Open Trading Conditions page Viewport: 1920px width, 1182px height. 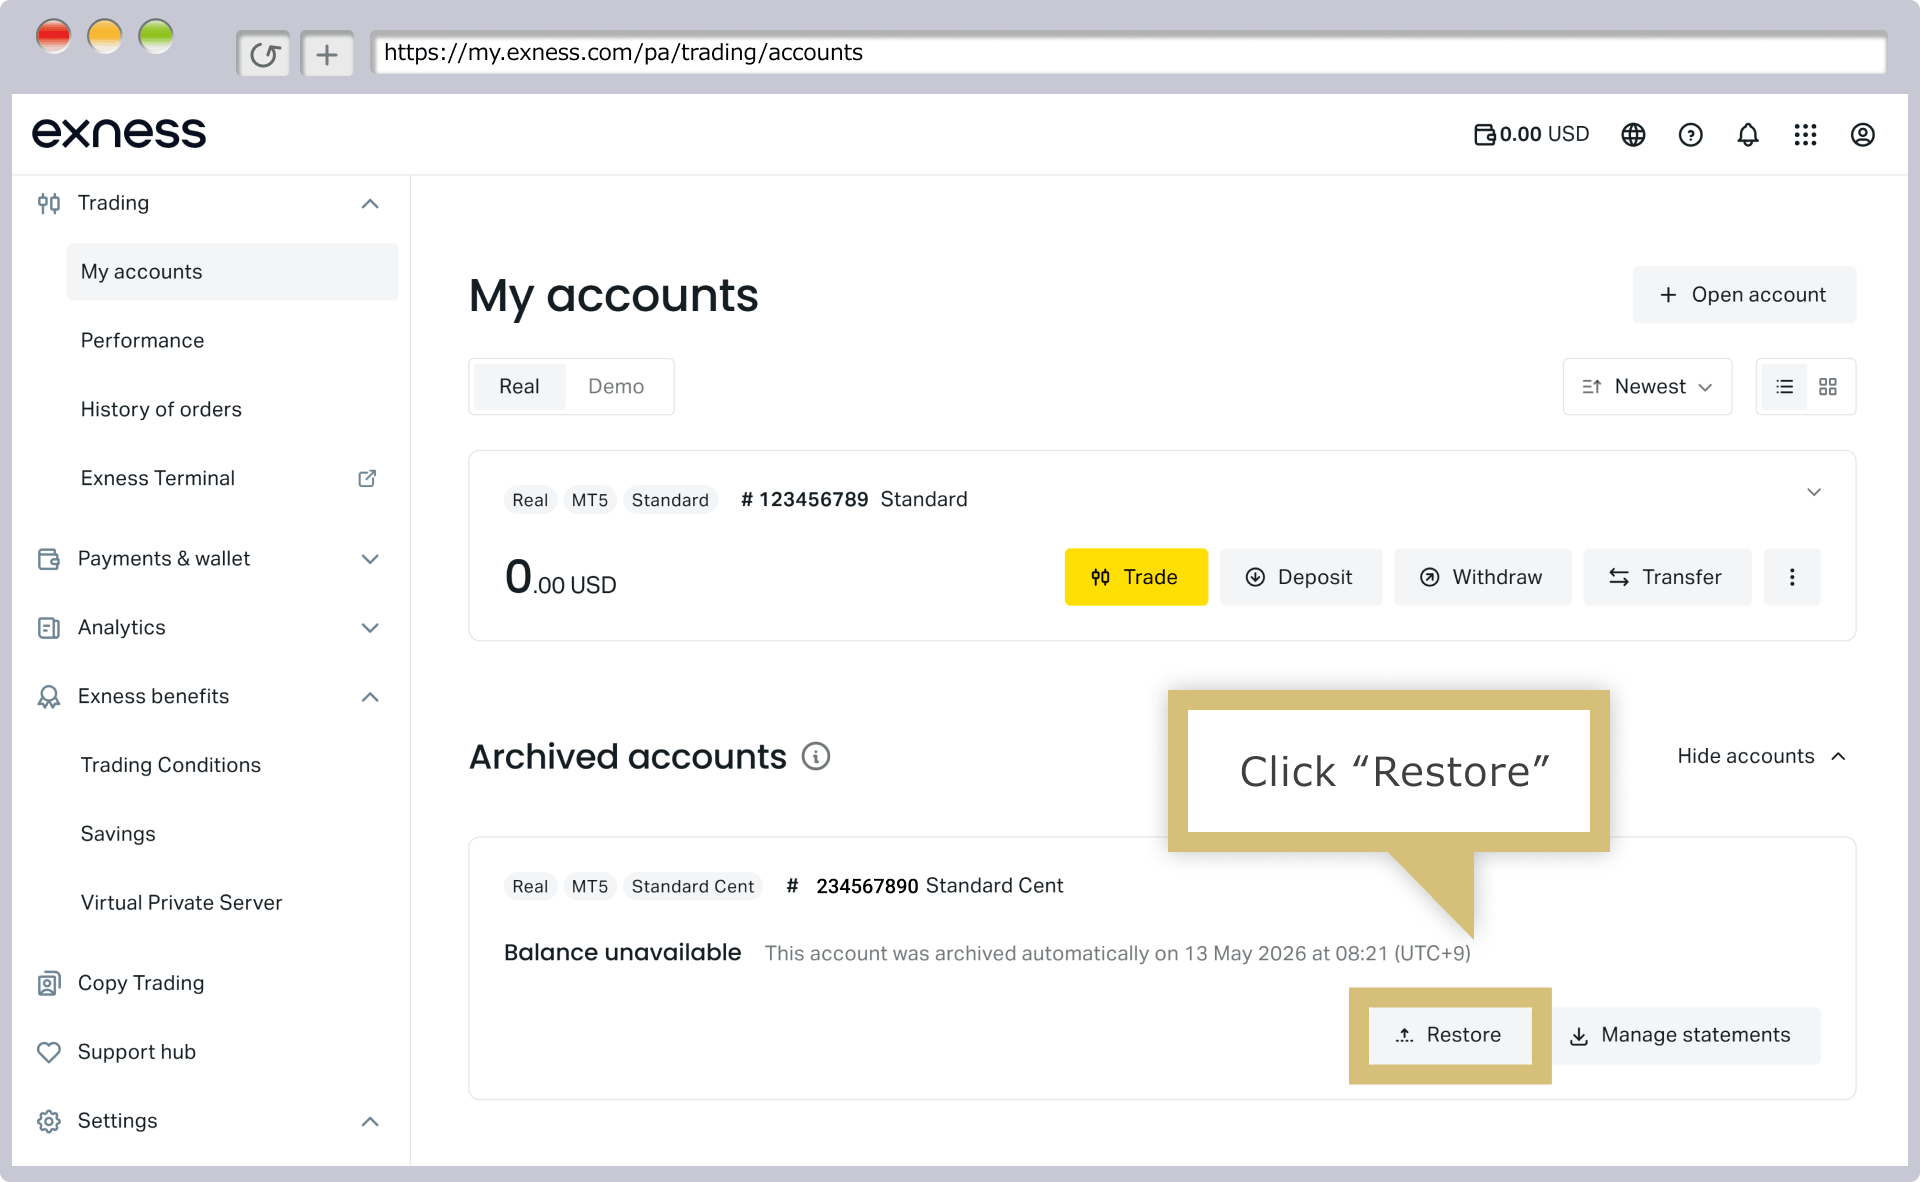pos(171,766)
